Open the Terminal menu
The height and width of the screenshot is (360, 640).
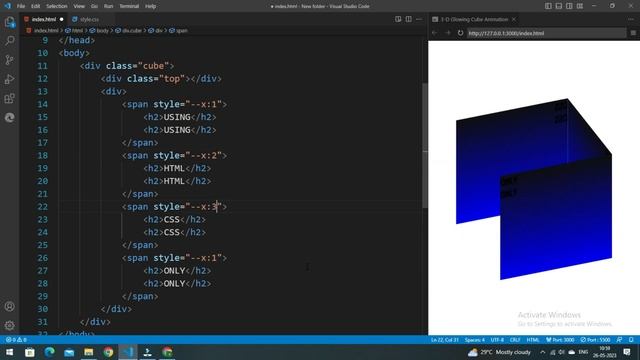(x=129, y=6)
